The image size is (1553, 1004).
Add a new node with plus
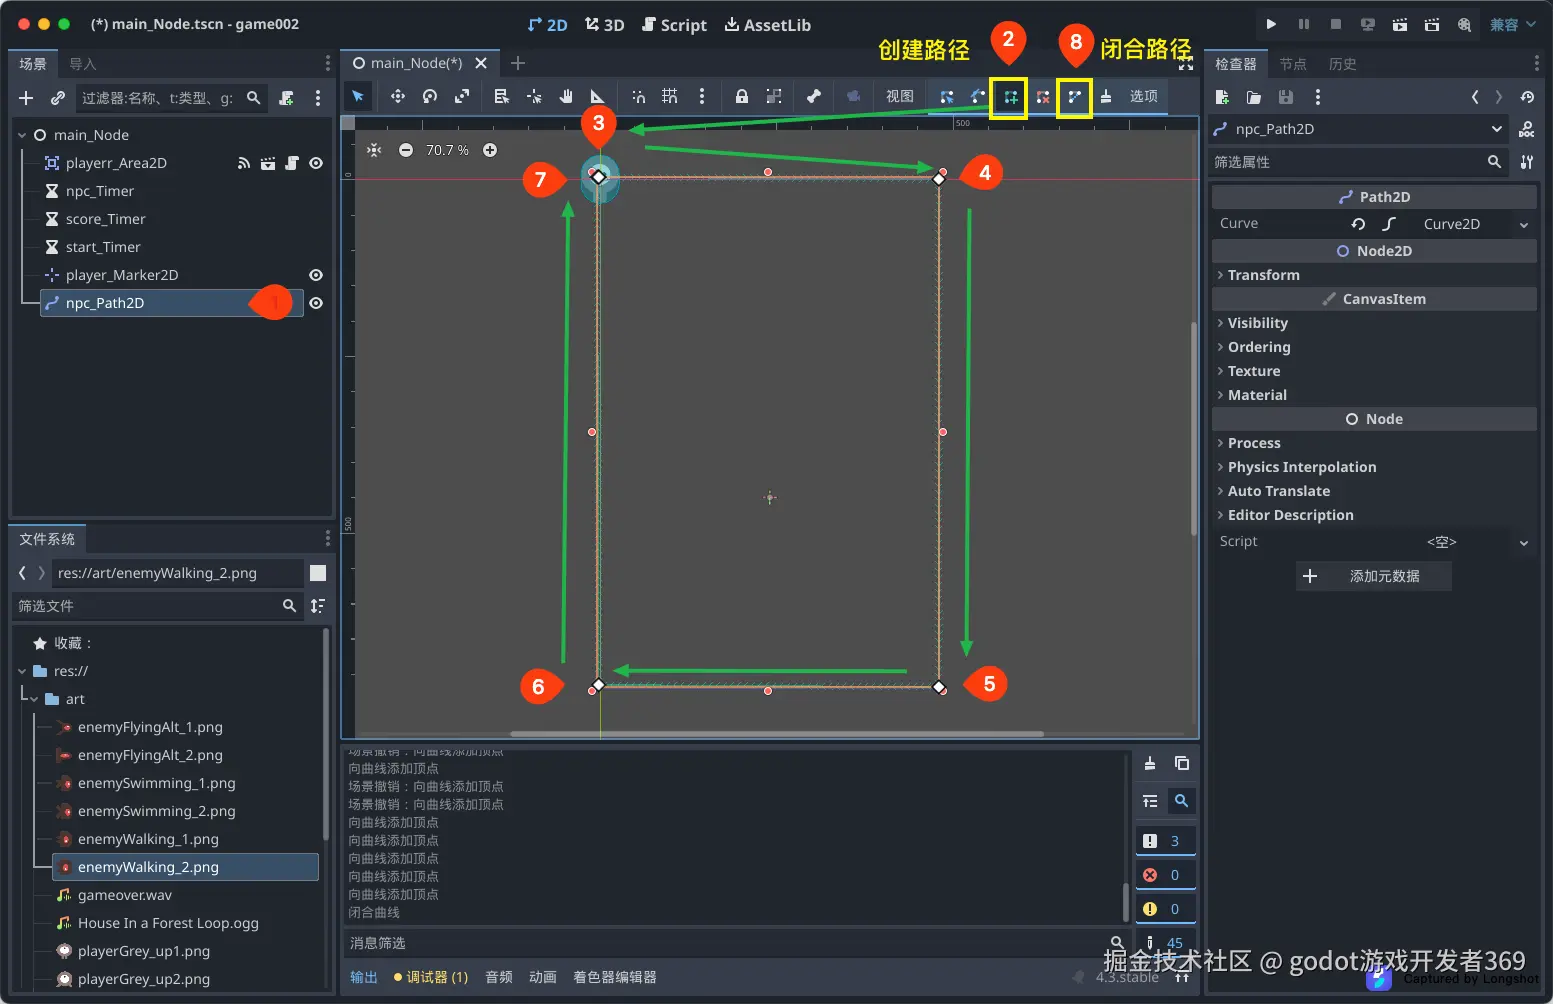point(26,98)
